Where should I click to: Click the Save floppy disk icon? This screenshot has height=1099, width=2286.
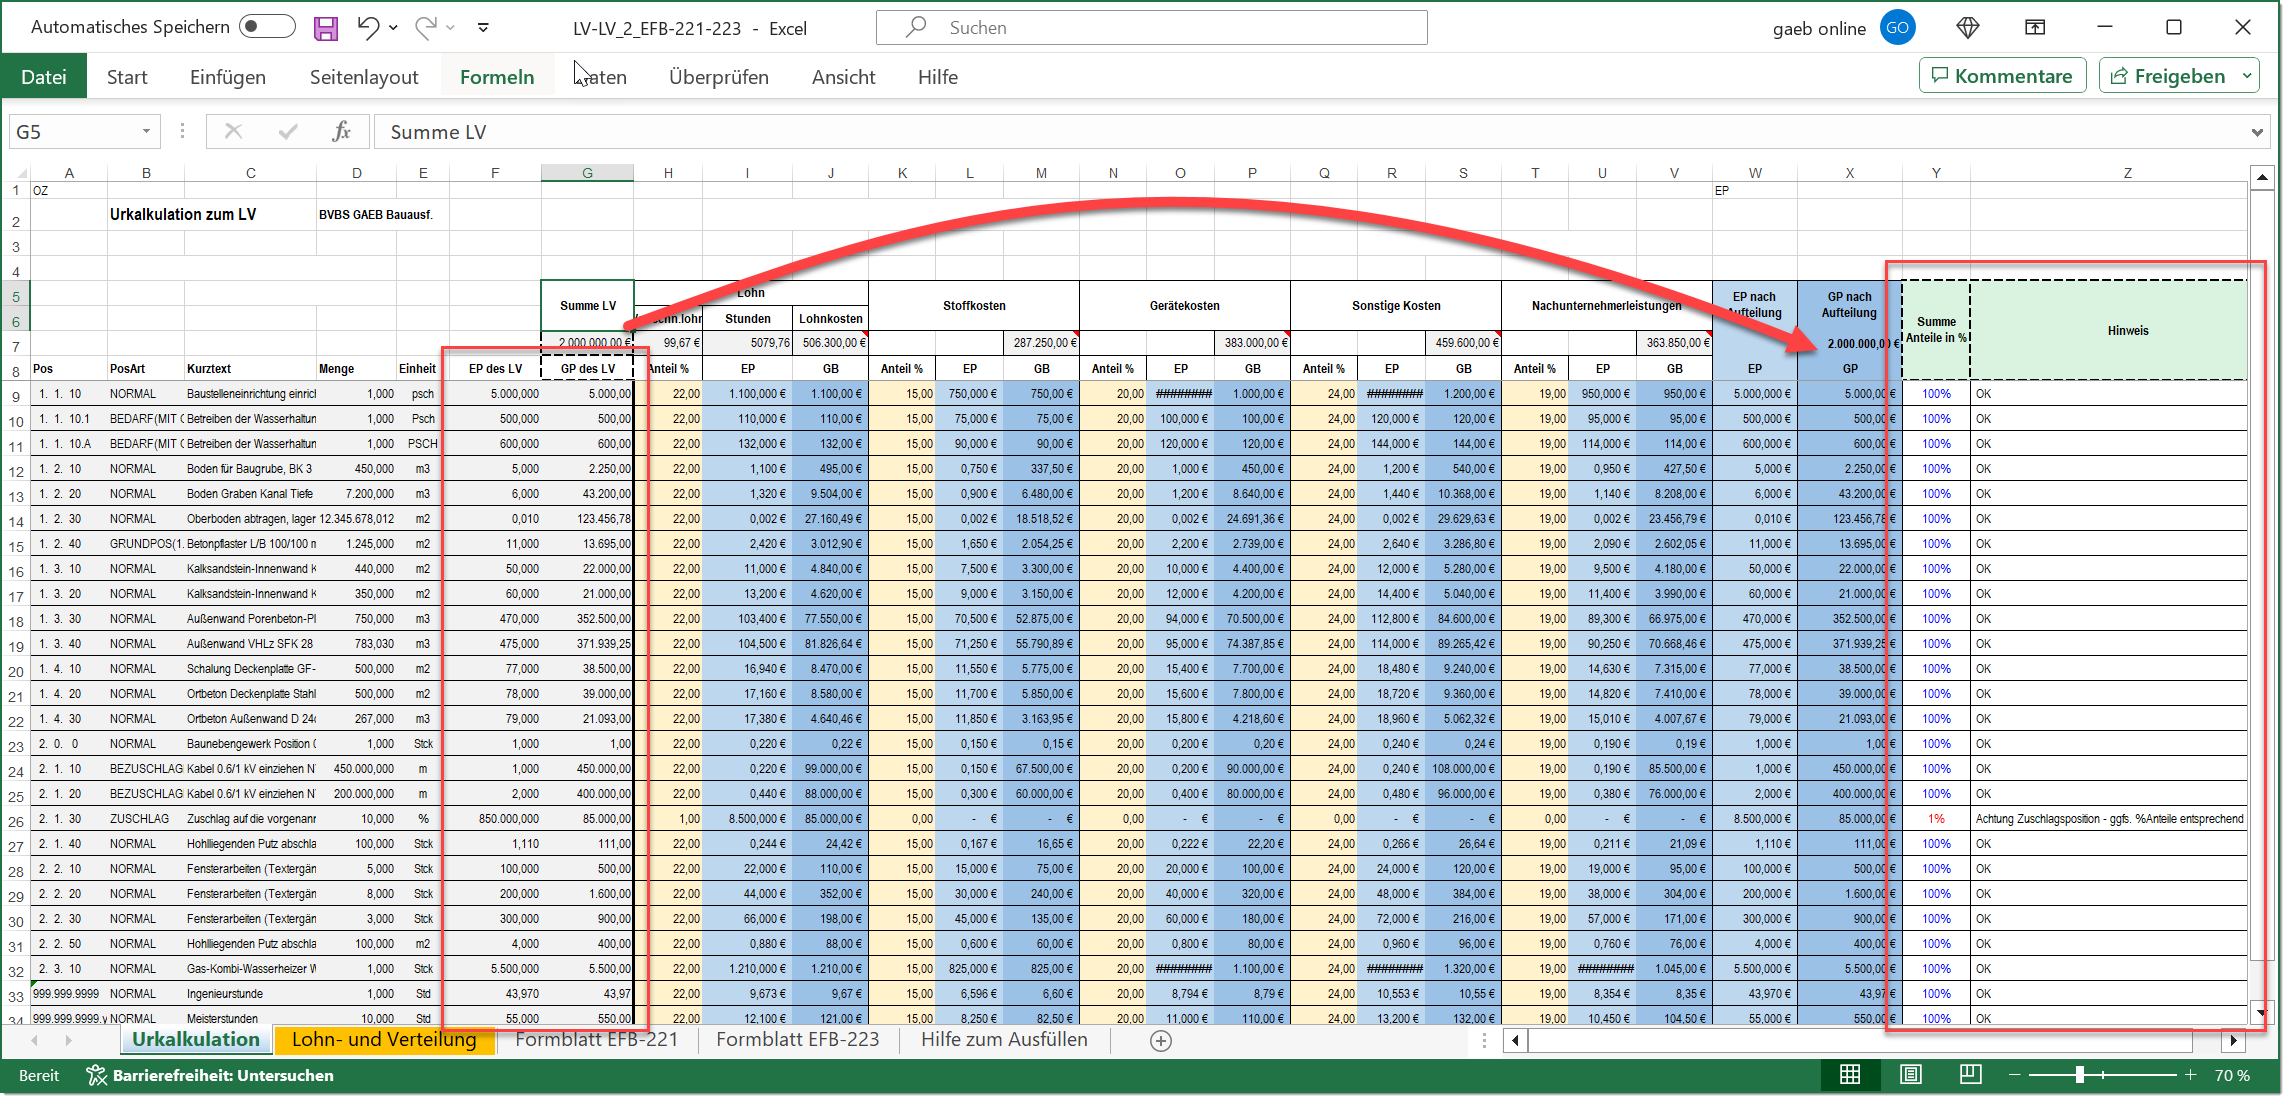click(326, 28)
